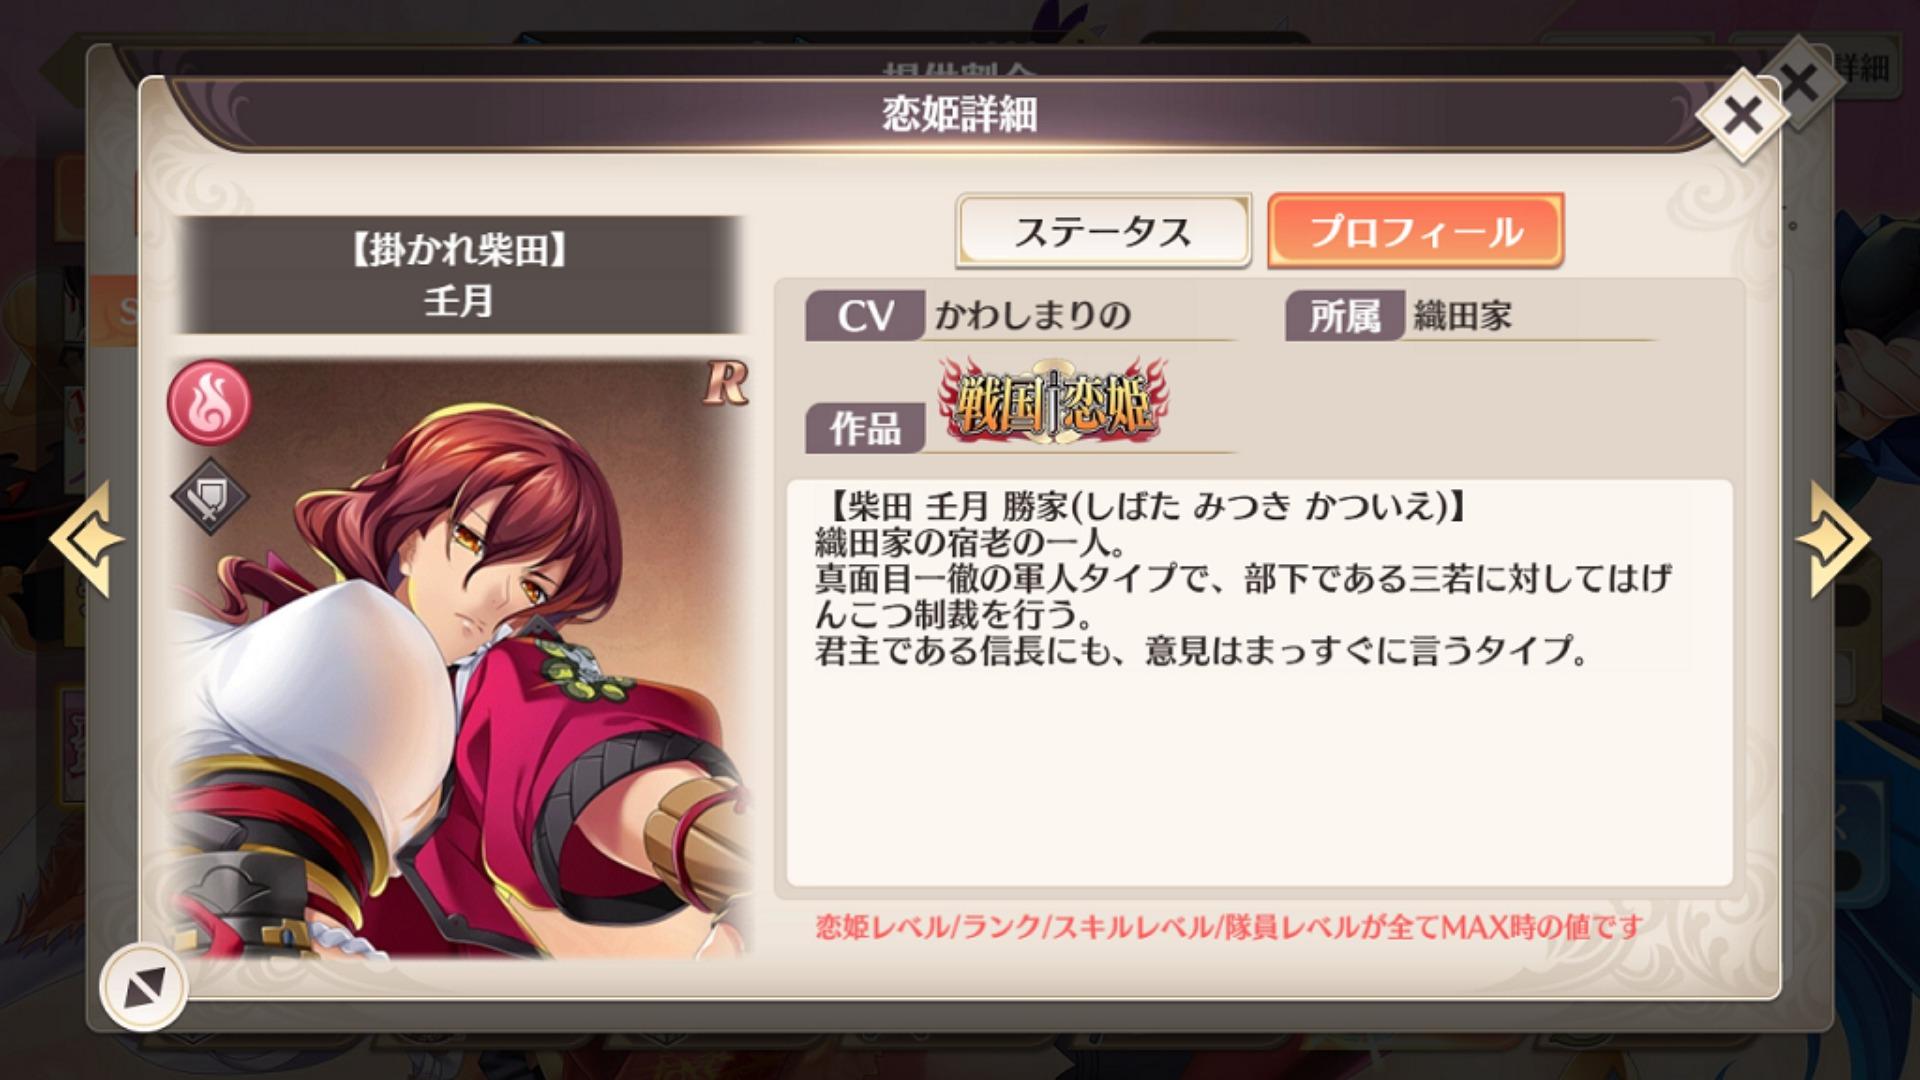Click the 所属 織田家 field
This screenshot has height=1080, width=1920.
(1470, 316)
